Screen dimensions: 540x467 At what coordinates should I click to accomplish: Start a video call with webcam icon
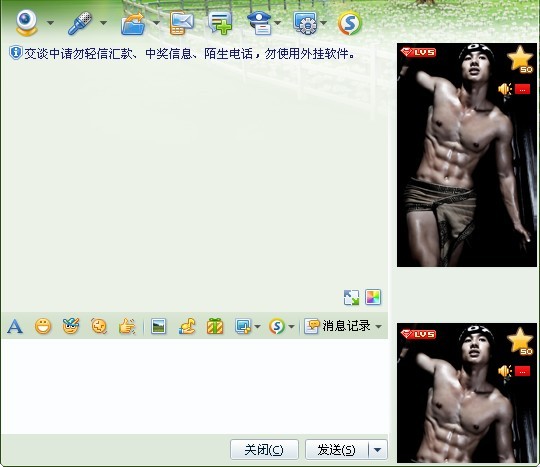click(27, 23)
